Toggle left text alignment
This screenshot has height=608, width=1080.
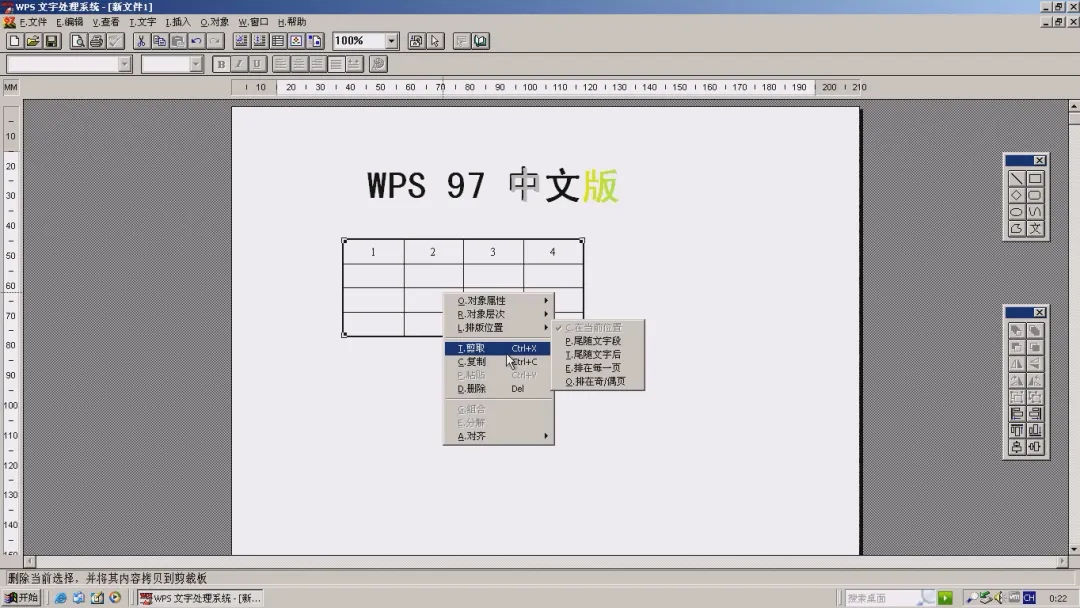[281, 64]
